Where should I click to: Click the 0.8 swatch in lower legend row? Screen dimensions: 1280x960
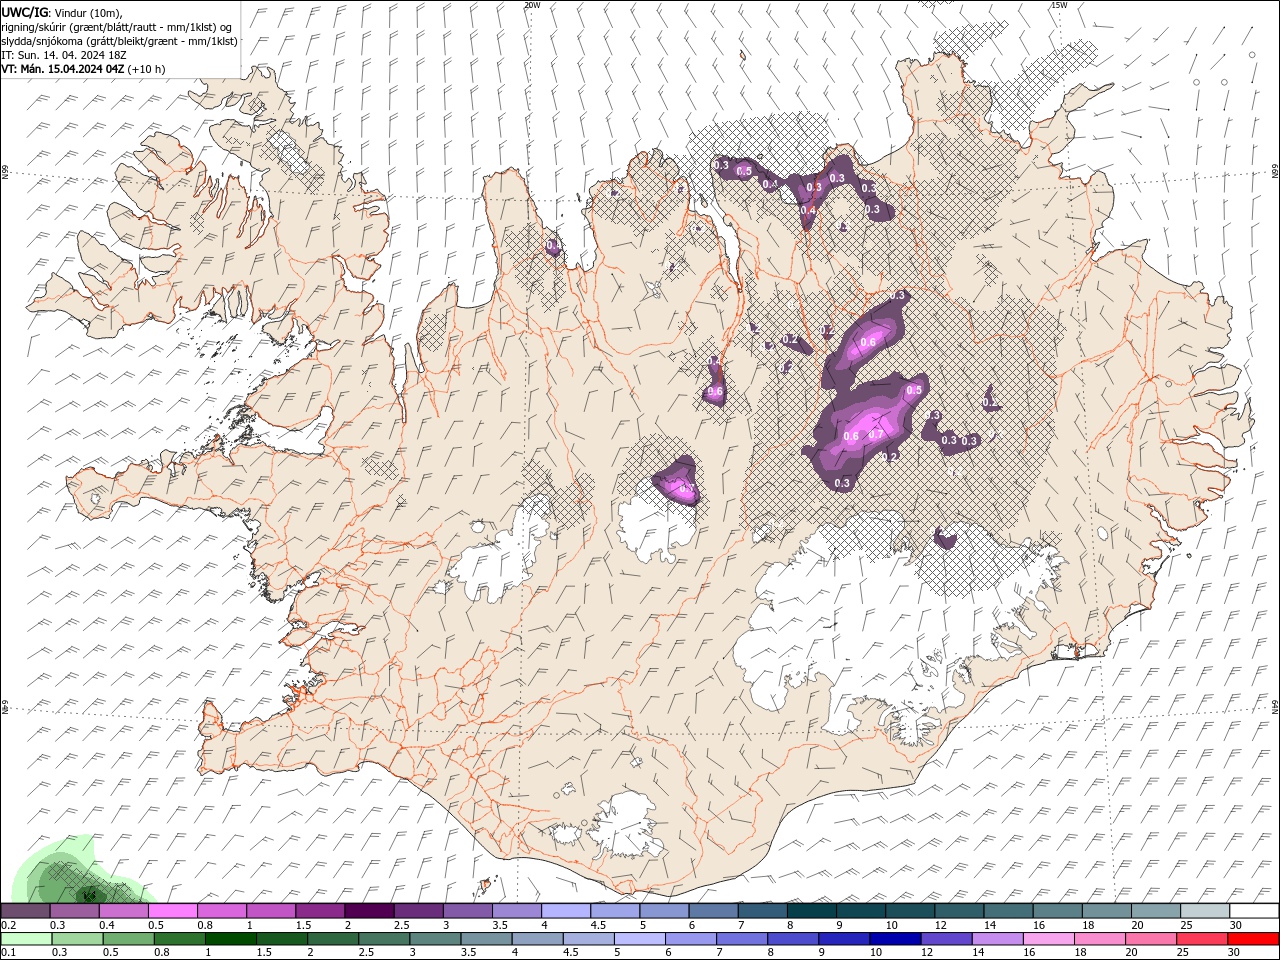[179, 939]
